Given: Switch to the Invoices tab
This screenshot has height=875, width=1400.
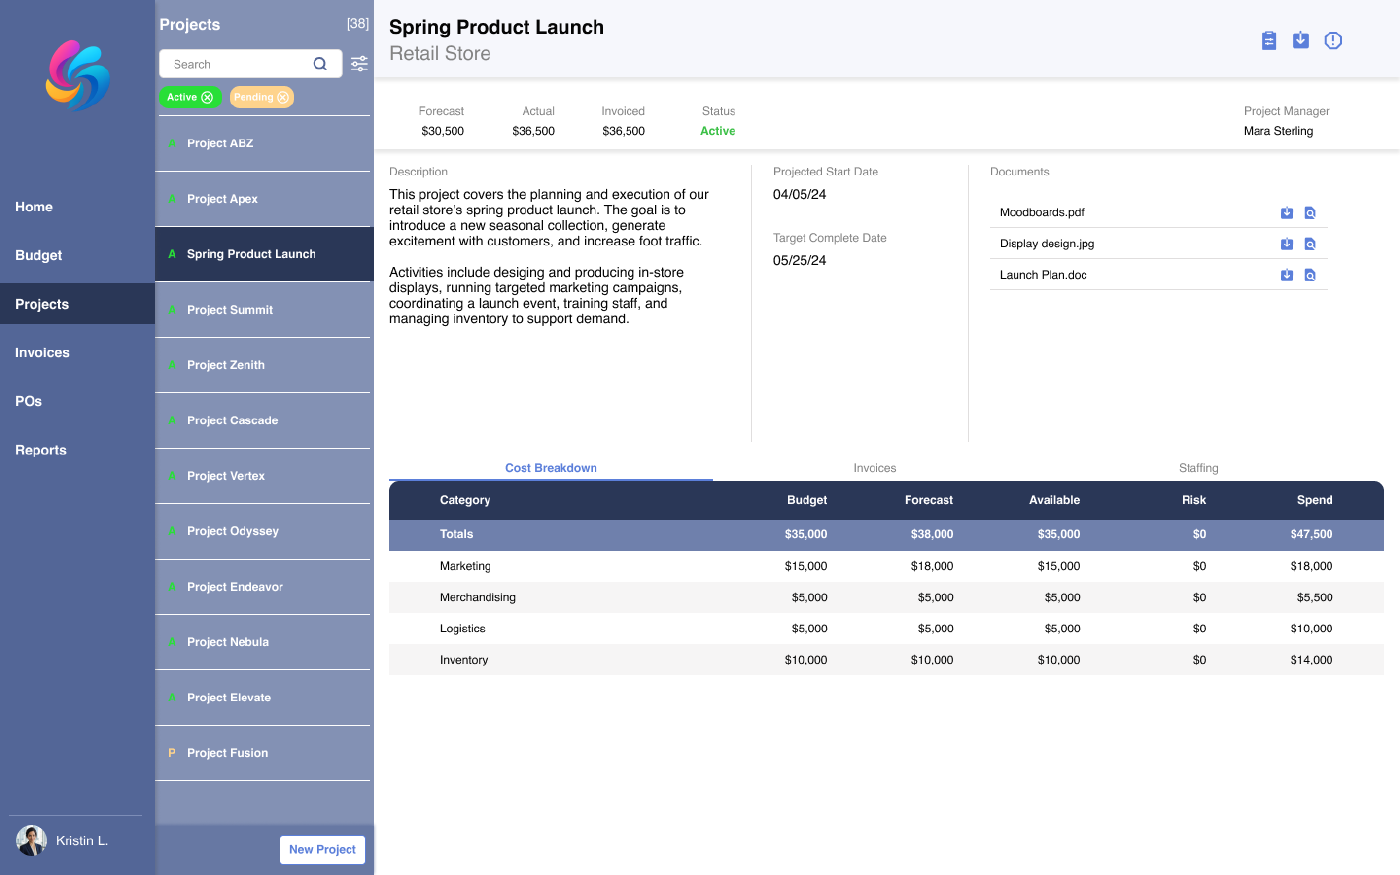Looking at the screenshot, I should (874, 468).
